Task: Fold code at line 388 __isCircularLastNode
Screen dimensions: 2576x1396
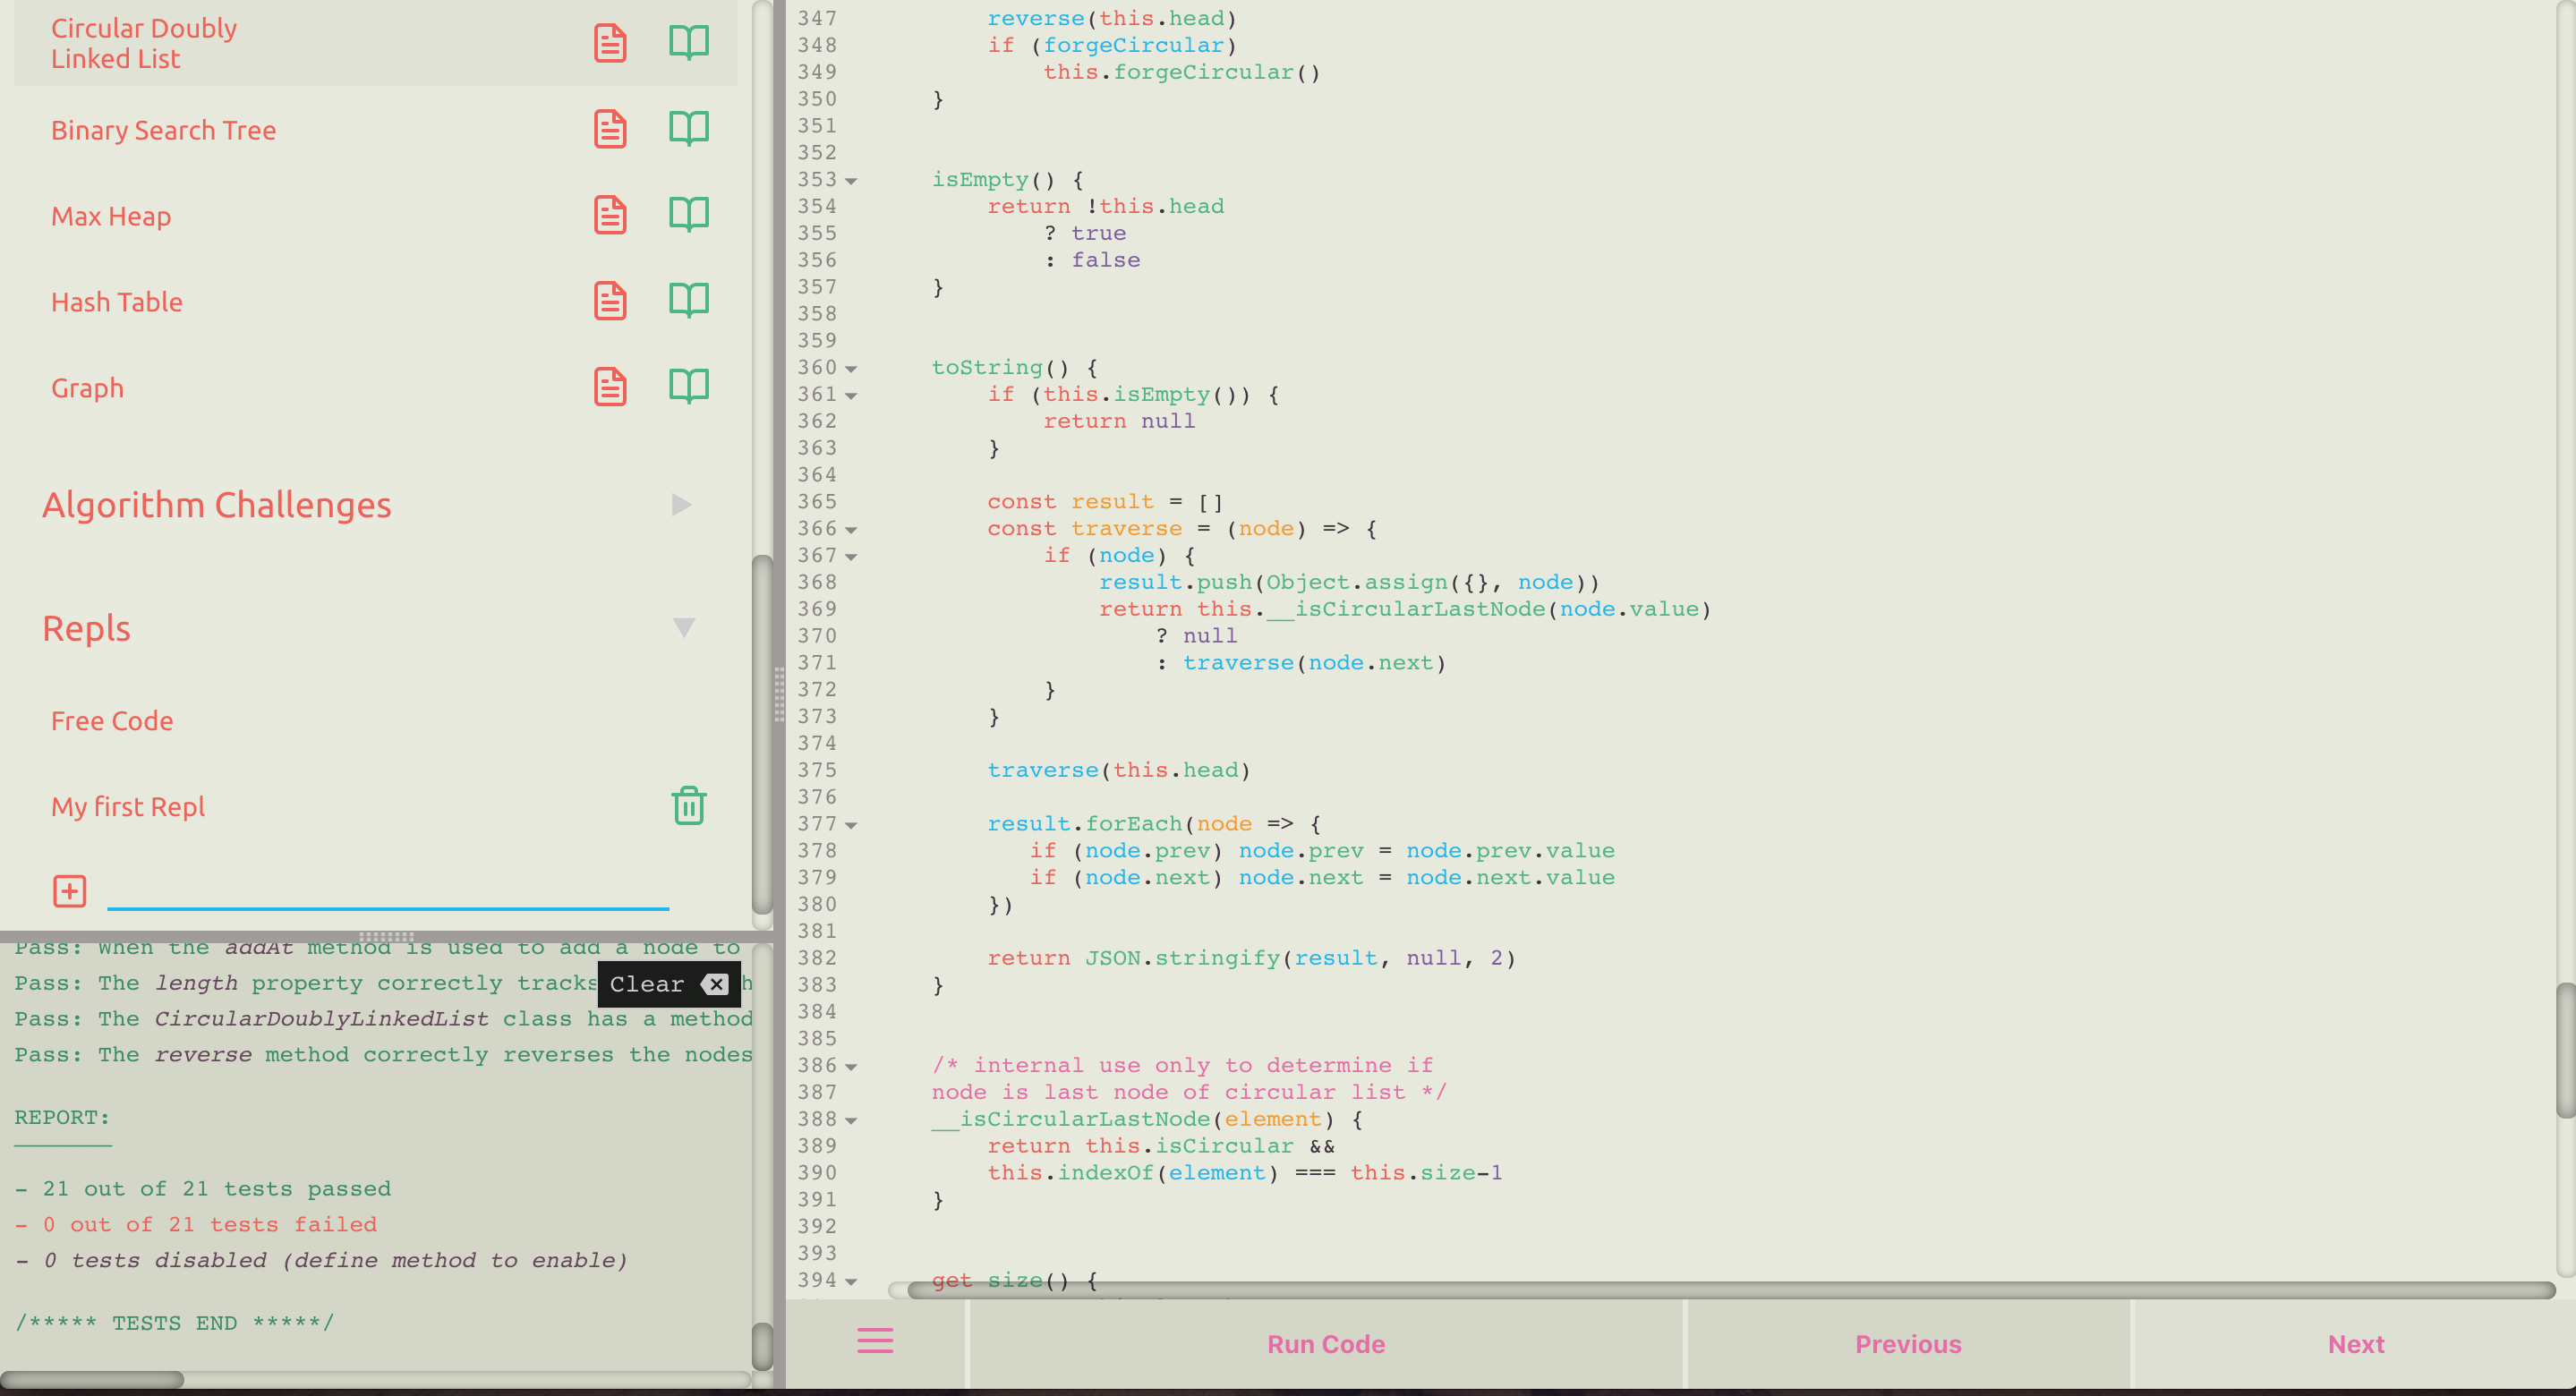Action: click(x=851, y=1122)
